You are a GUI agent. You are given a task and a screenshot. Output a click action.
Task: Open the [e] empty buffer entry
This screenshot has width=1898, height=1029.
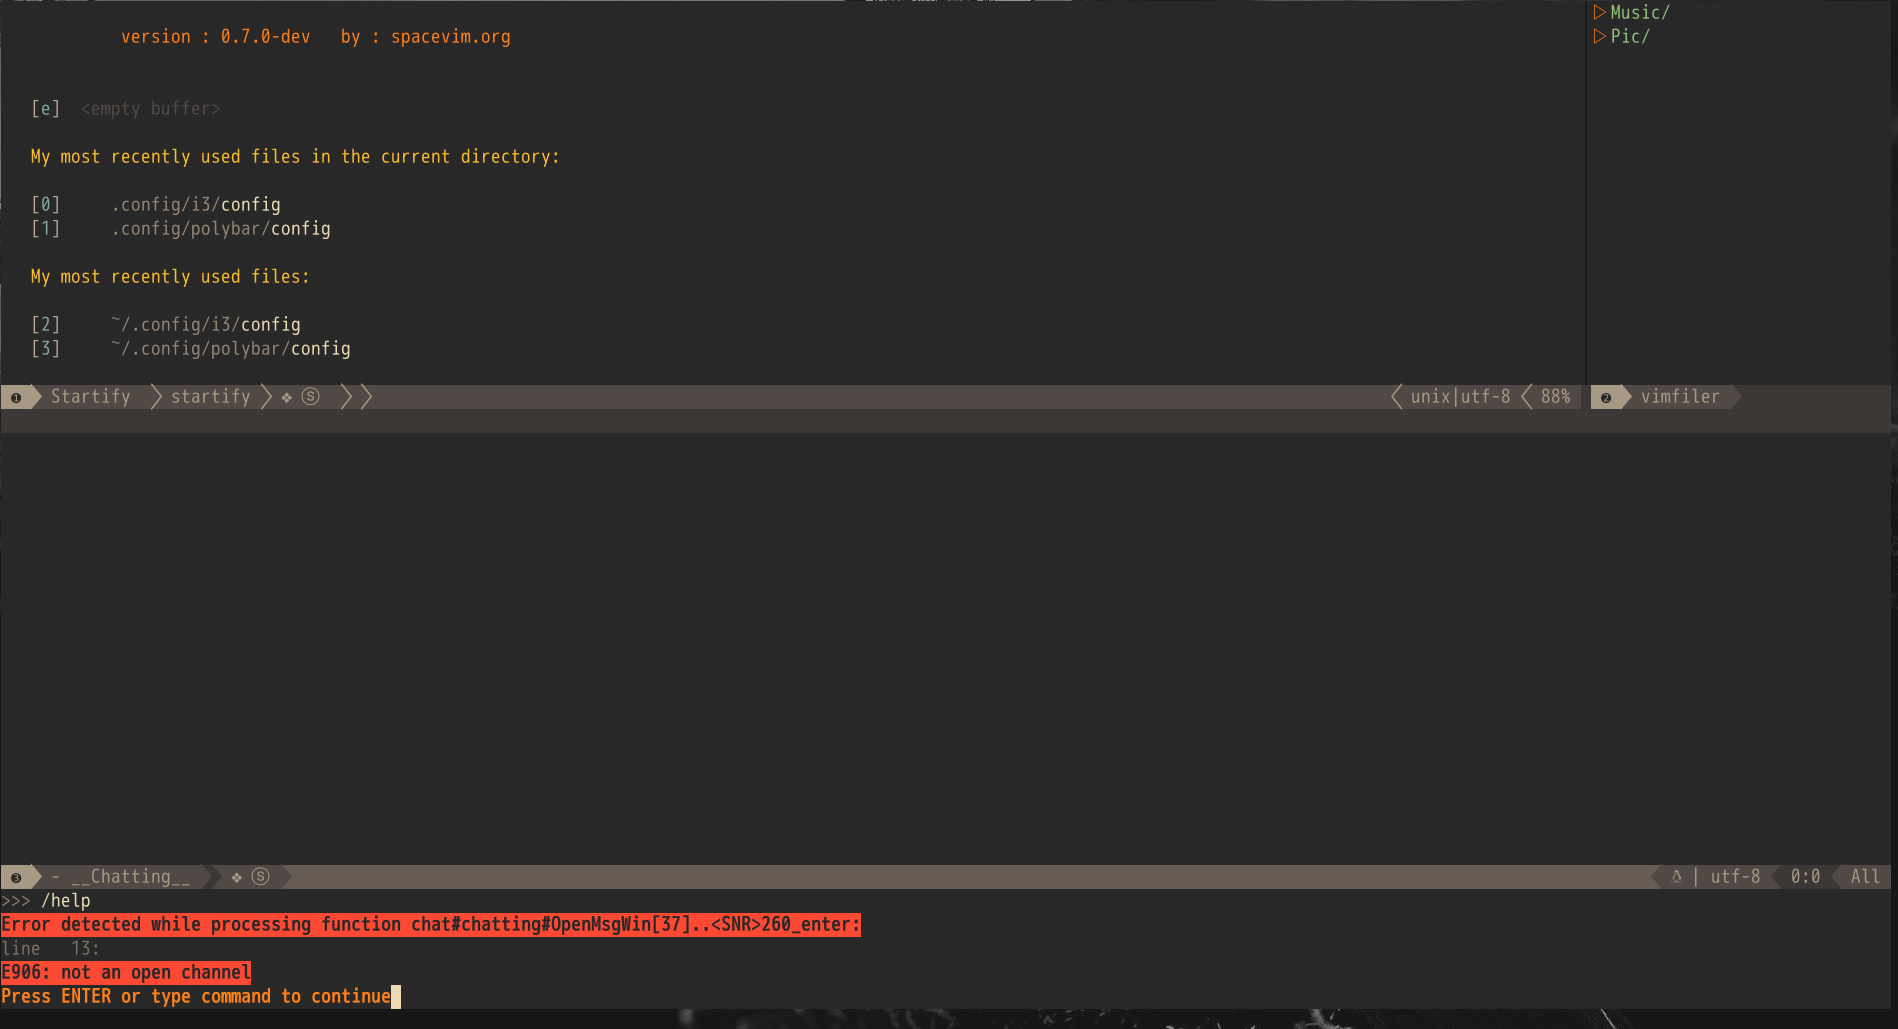(150, 109)
